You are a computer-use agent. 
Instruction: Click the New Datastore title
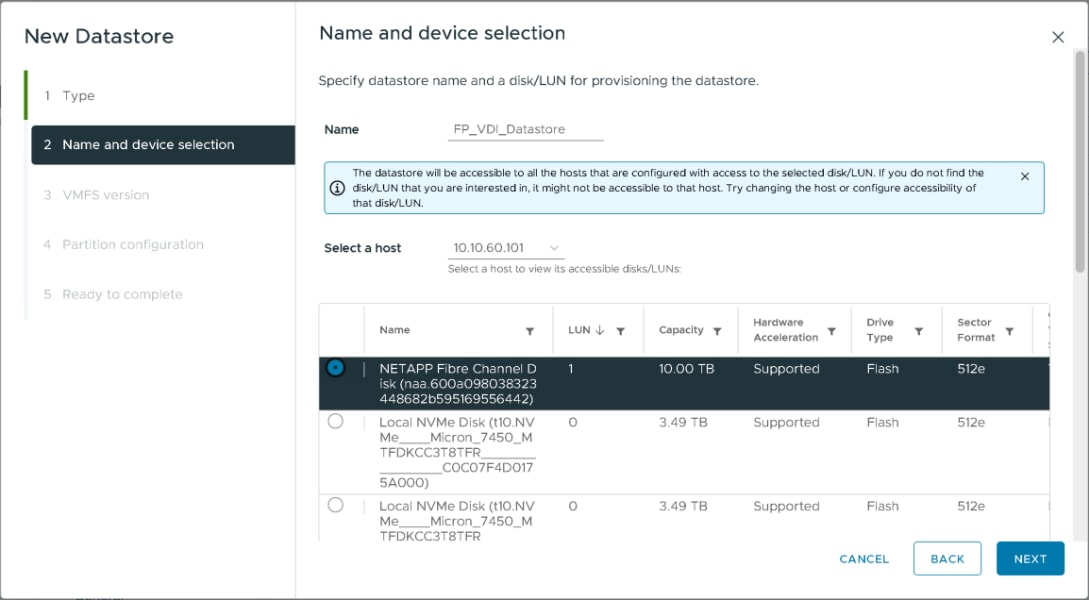tap(99, 36)
